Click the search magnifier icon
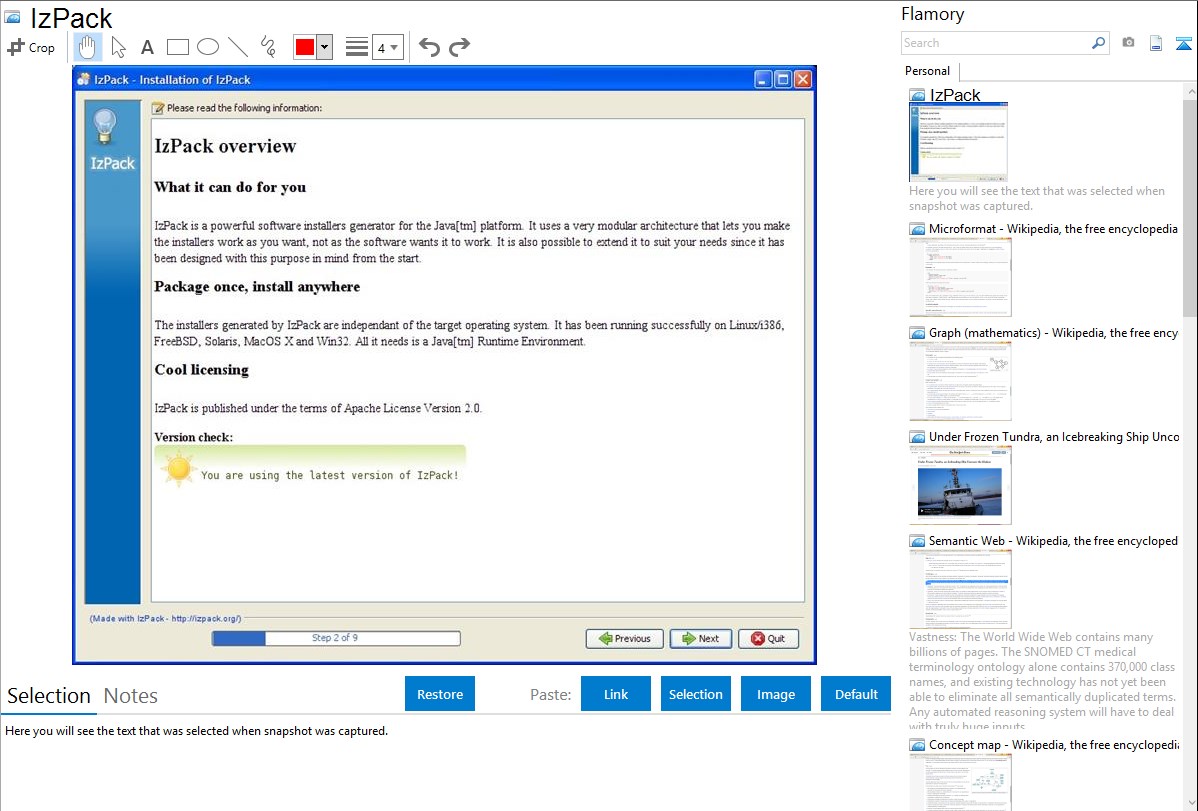1198x811 pixels. tap(1098, 43)
